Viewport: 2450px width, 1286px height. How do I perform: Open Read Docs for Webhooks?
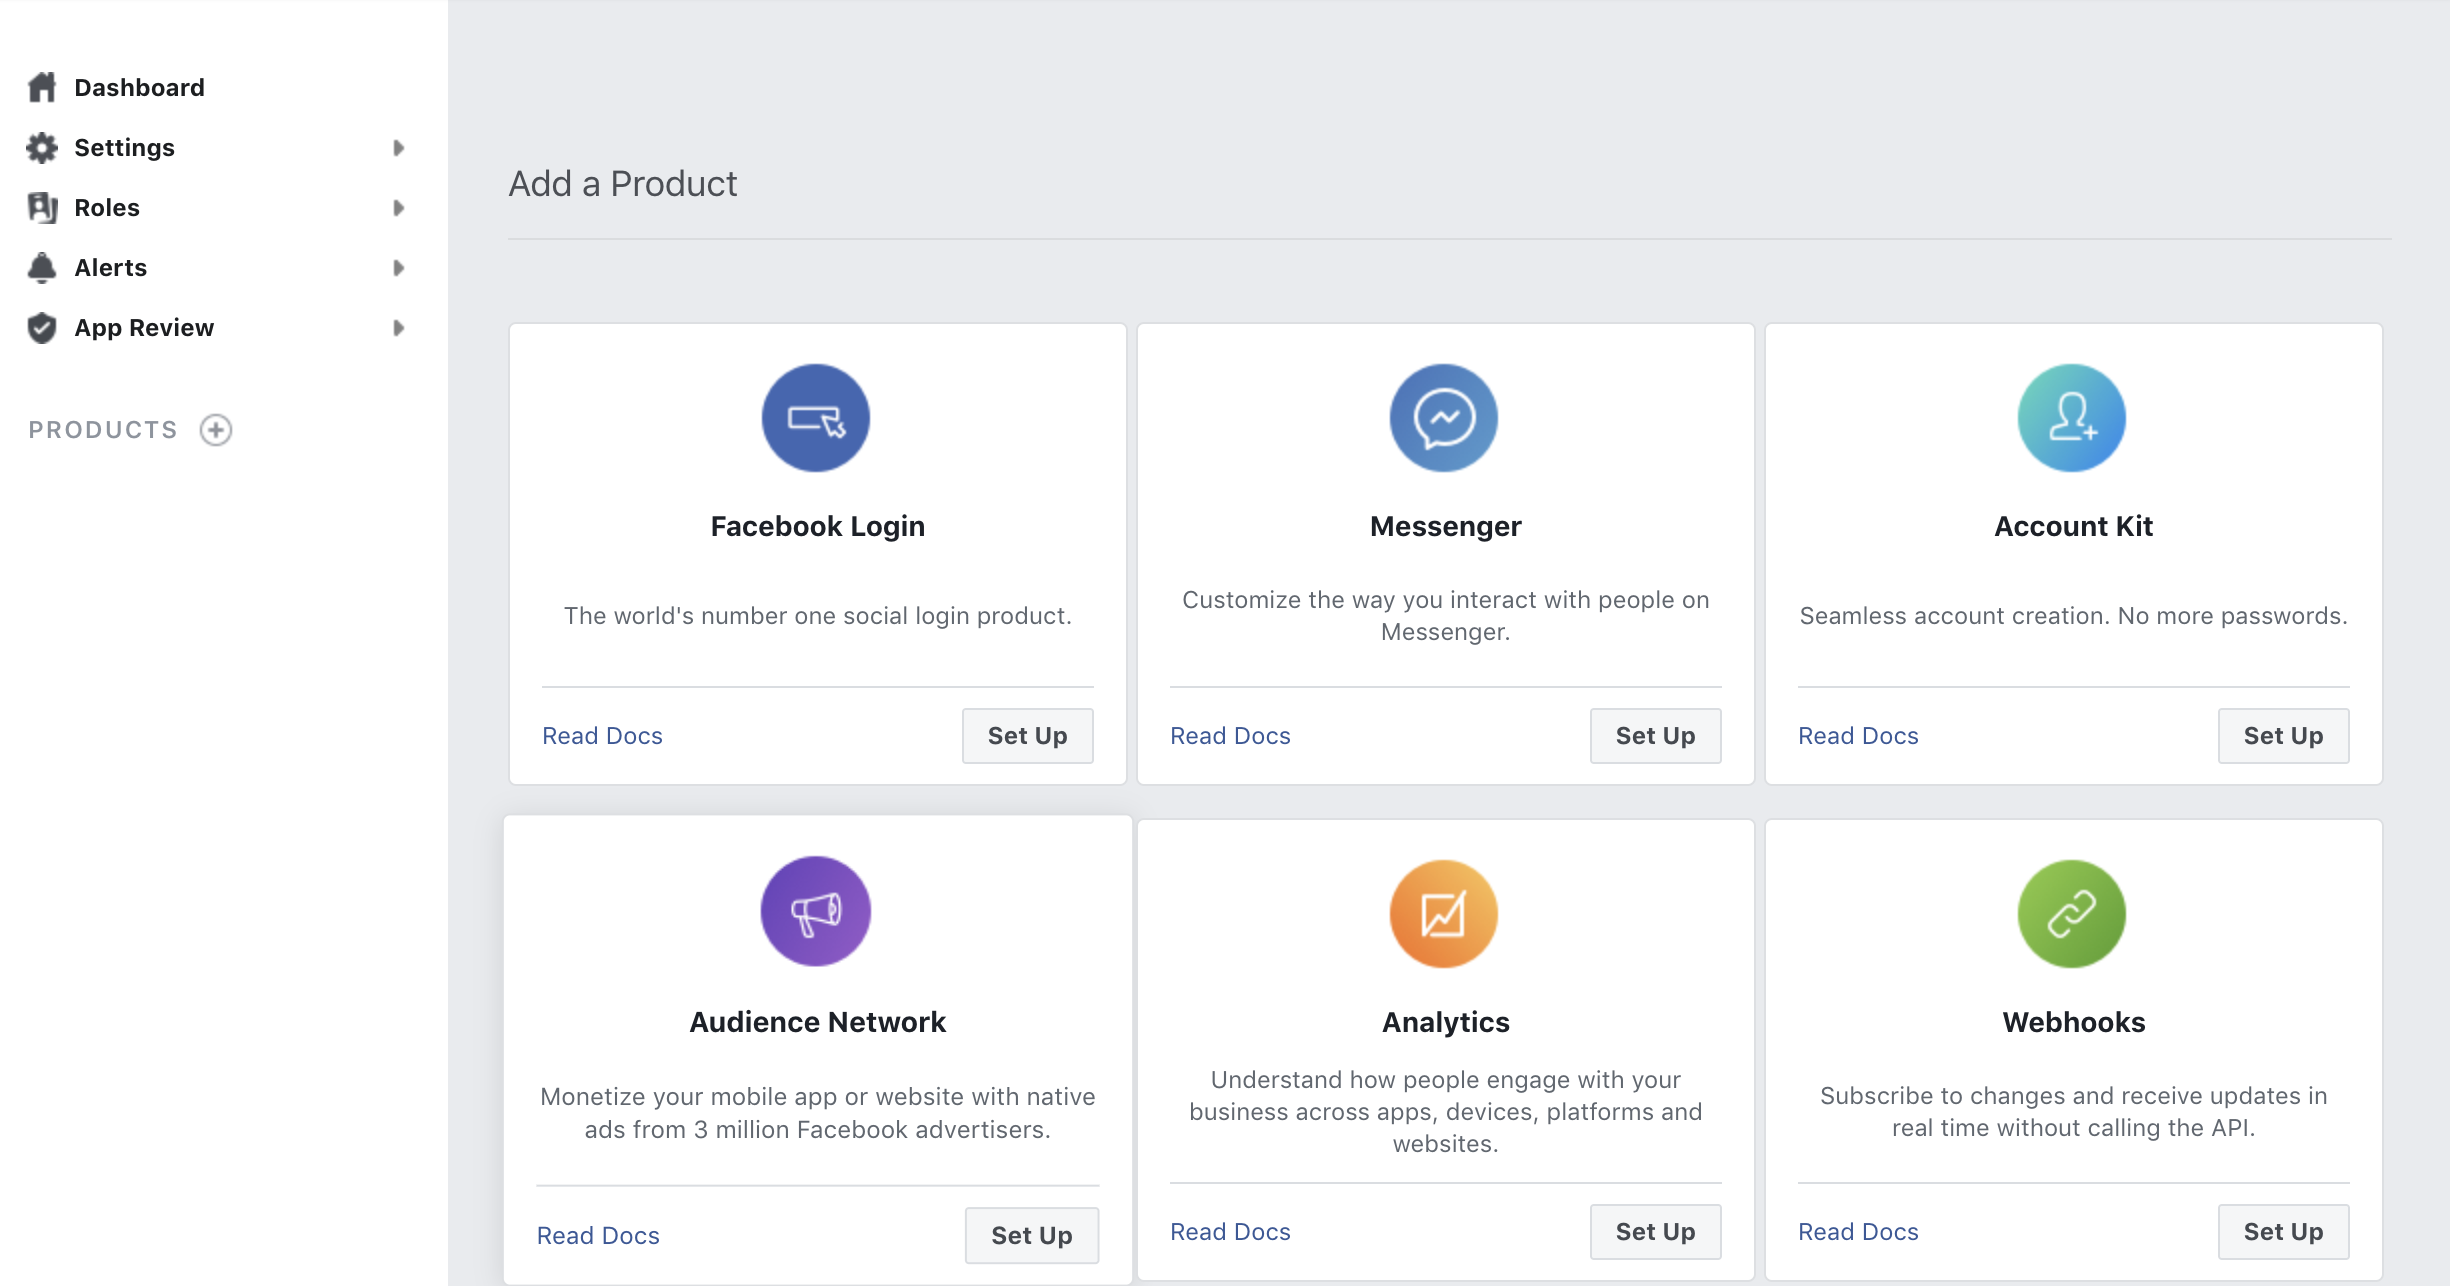[x=1858, y=1232]
